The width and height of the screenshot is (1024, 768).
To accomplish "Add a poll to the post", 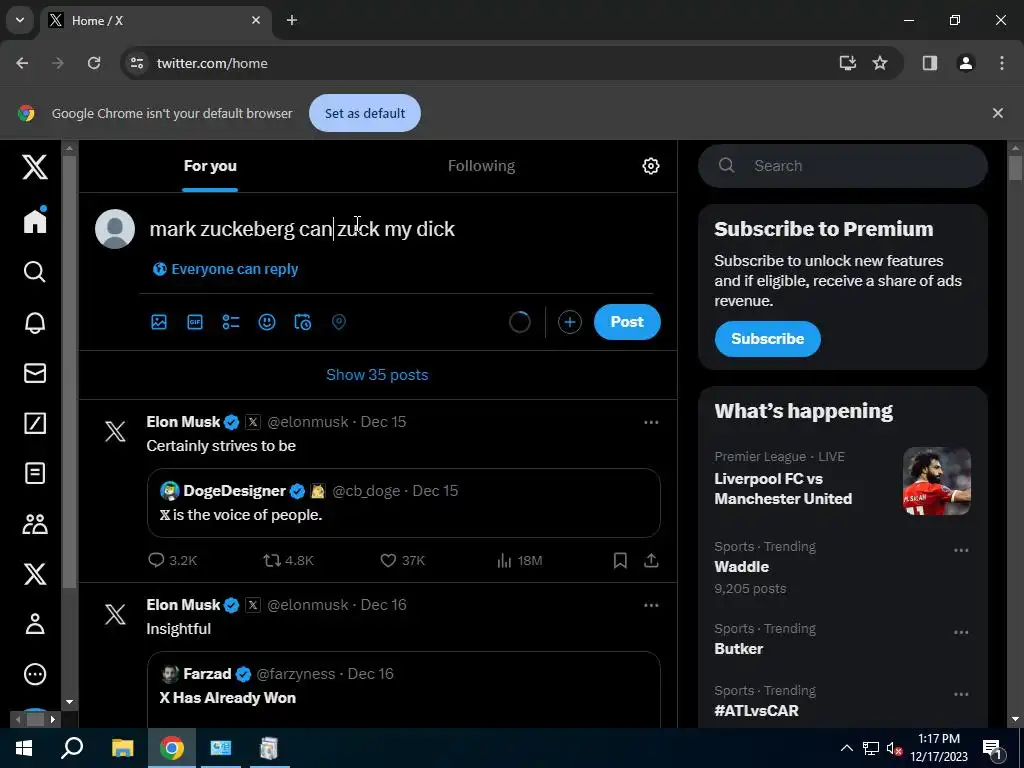I will pyautogui.click(x=231, y=322).
